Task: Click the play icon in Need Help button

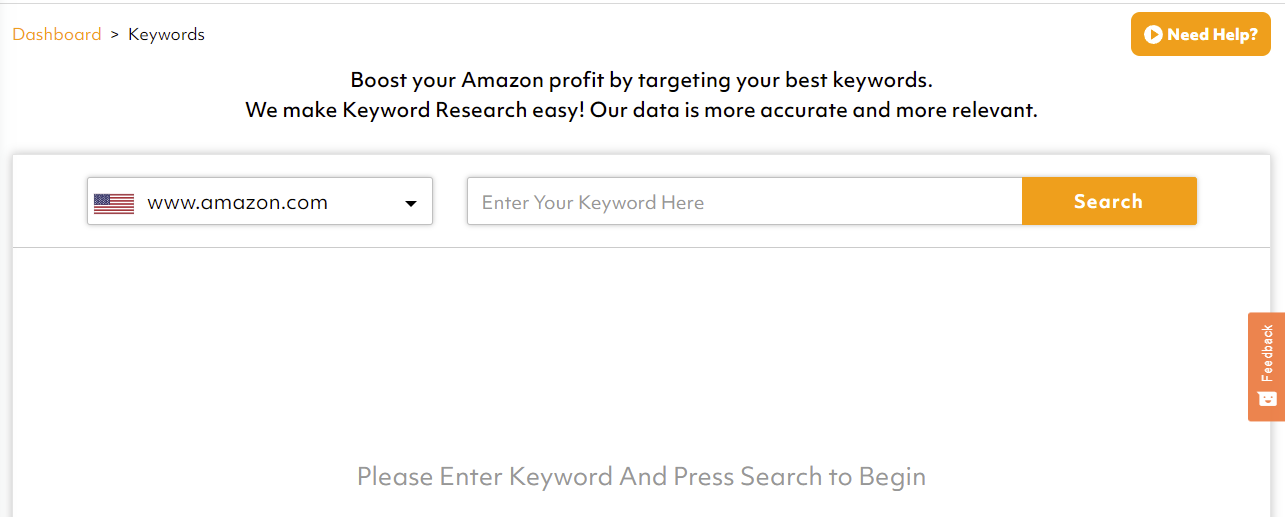Action: [x=1153, y=35]
